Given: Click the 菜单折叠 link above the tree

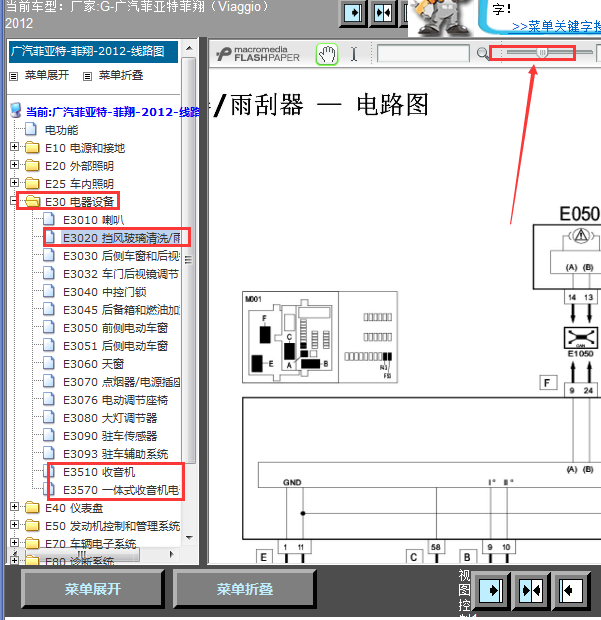Looking at the screenshot, I should (x=121, y=75).
